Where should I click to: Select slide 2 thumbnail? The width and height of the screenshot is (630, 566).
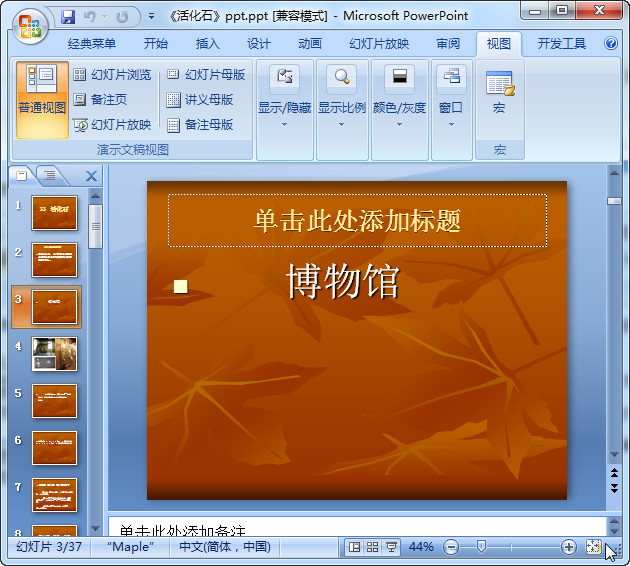point(54,260)
